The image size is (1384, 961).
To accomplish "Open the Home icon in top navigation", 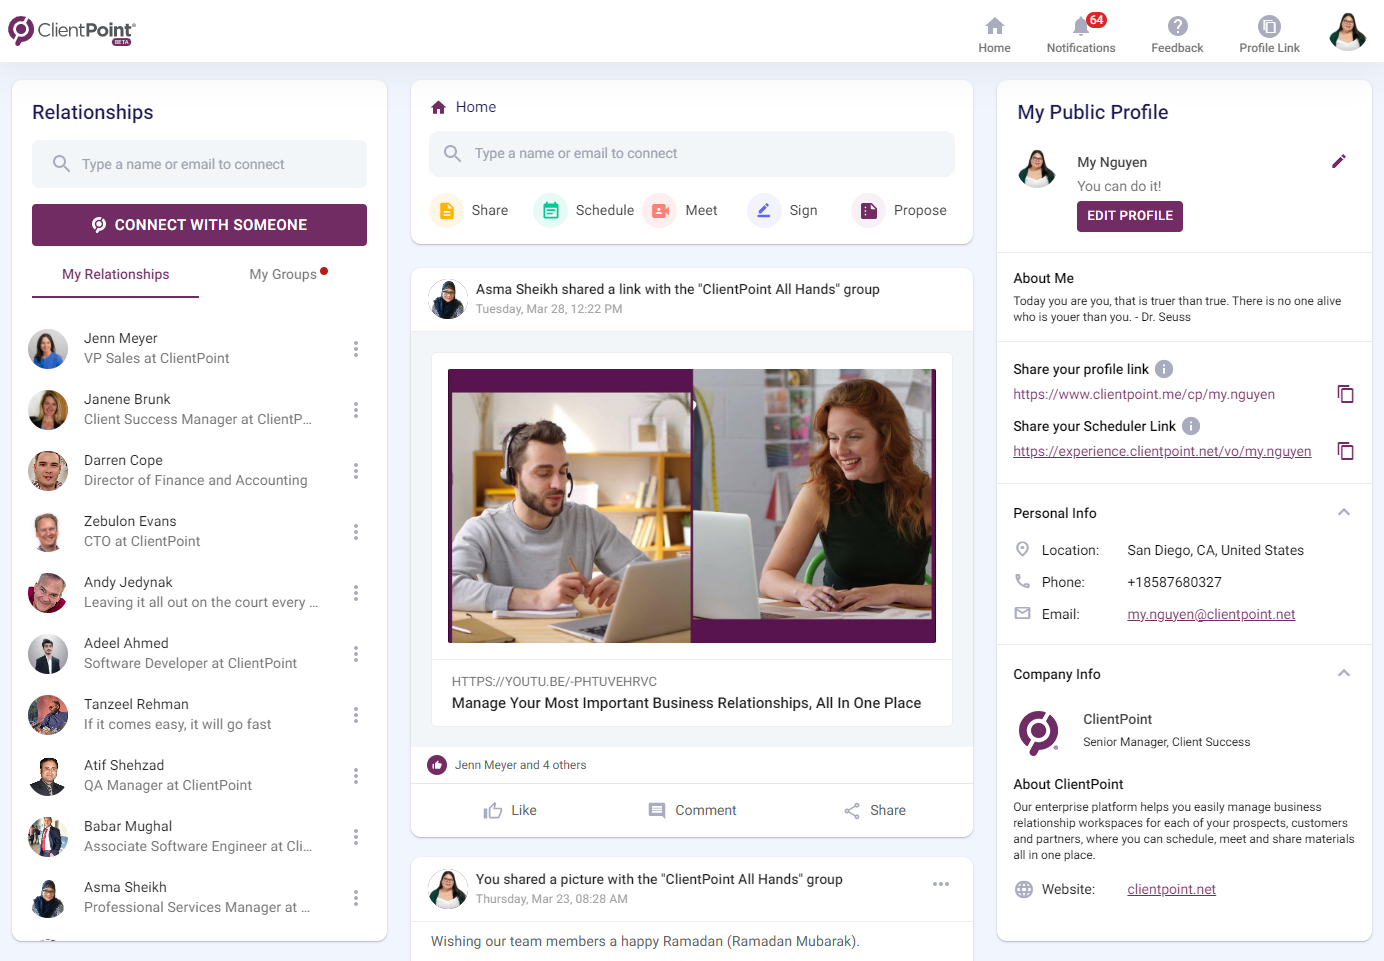I will 994,26.
